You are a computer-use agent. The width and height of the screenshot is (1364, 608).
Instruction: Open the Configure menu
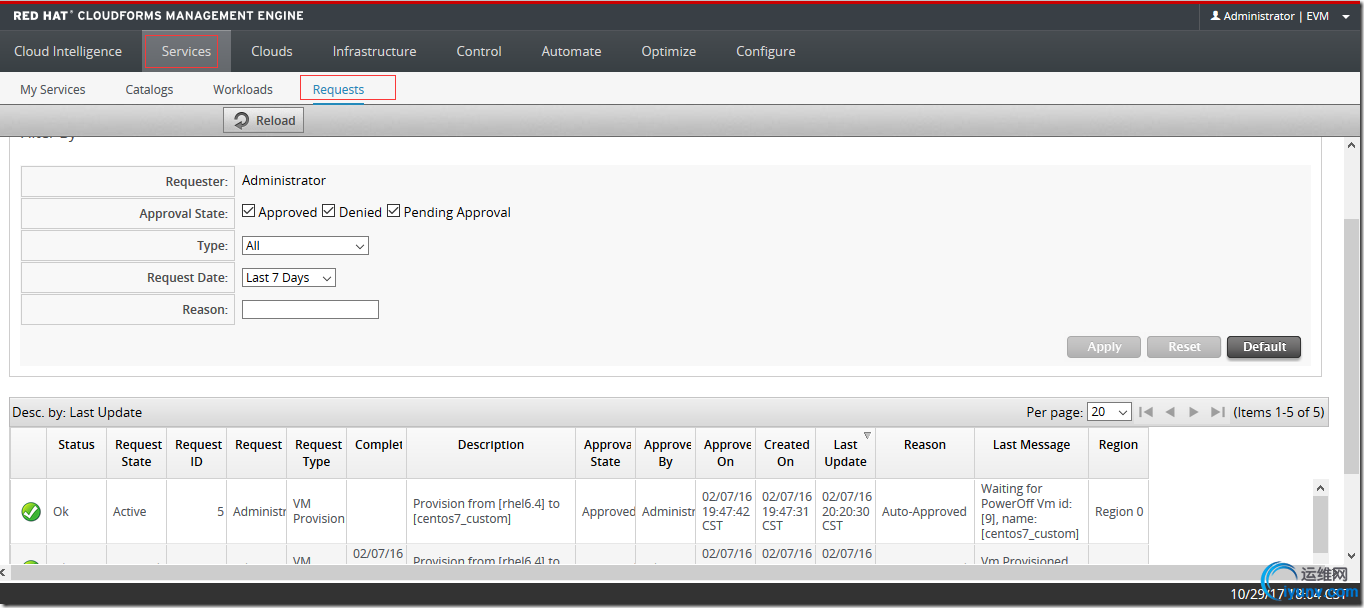pos(766,51)
